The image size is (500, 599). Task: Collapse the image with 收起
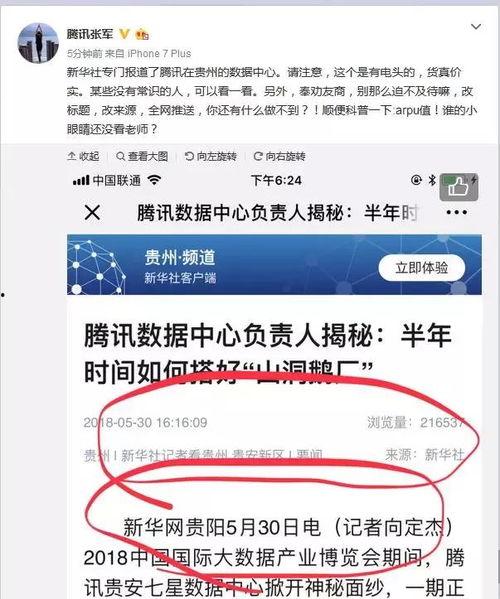[x=83, y=156]
